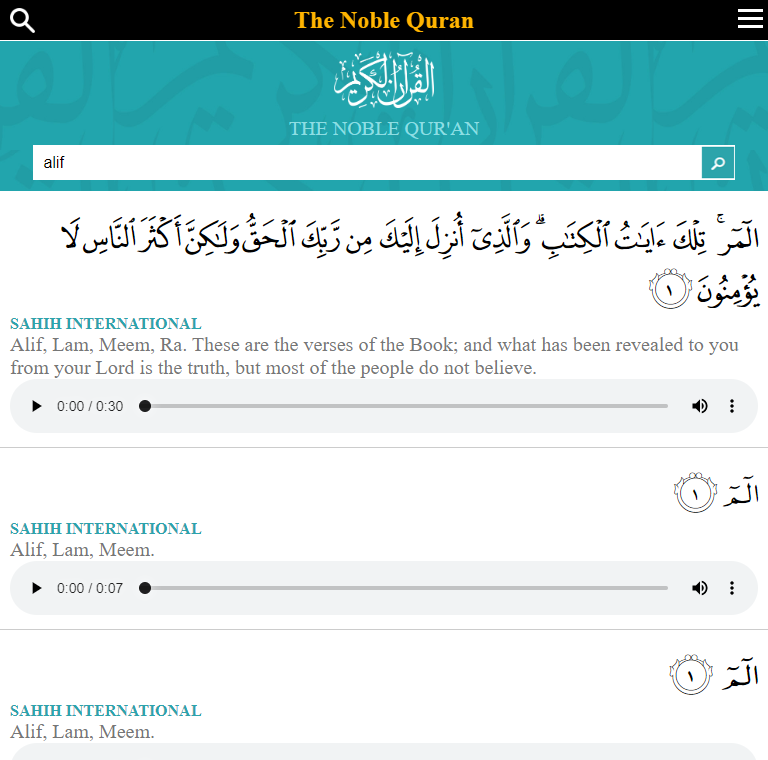This screenshot has height=760, width=768.
Task: Click the verse marker in third result
Action: click(x=691, y=674)
